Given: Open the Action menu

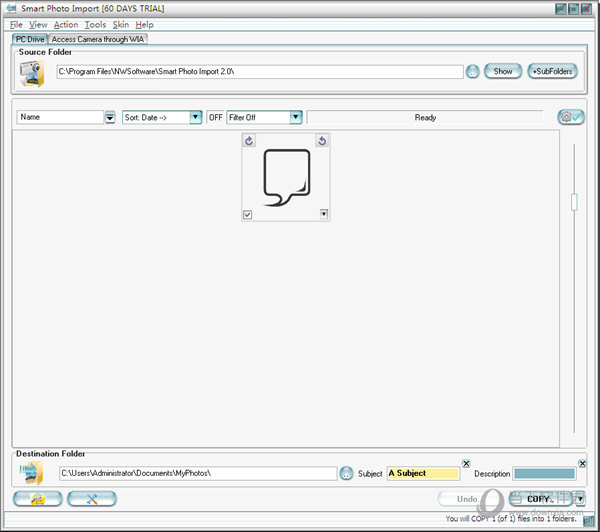Looking at the screenshot, I should pos(66,25).
